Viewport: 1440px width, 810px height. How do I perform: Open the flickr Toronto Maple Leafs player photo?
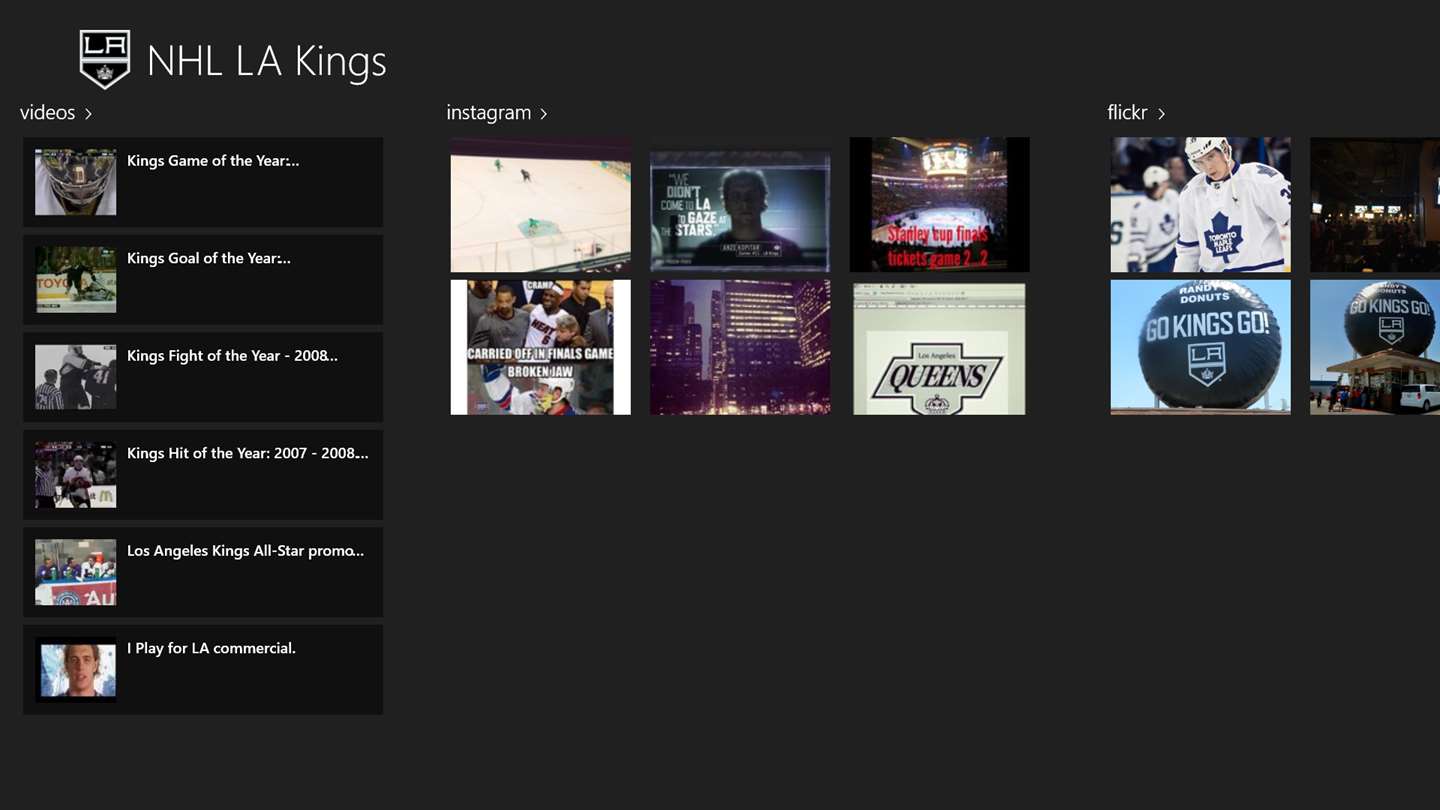(x=1200, y=205)
